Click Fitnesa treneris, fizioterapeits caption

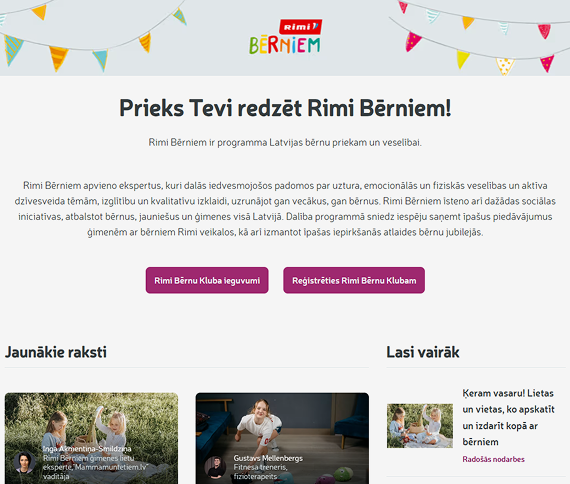click(260, 472)
